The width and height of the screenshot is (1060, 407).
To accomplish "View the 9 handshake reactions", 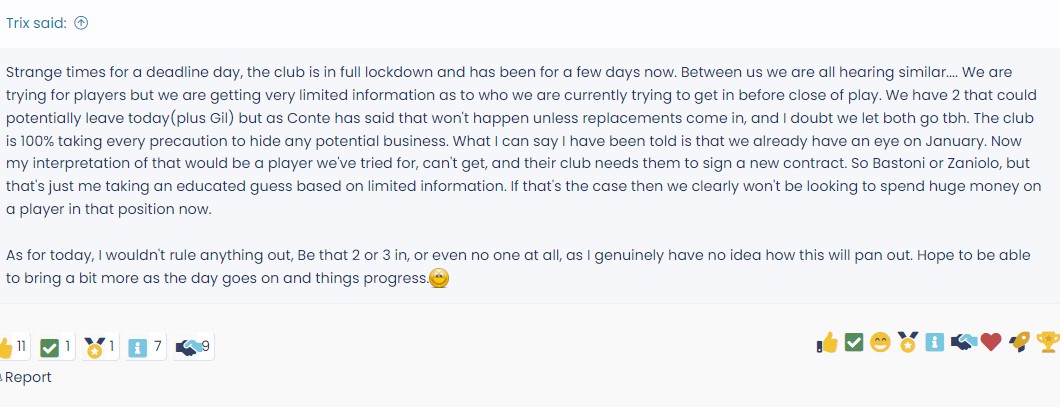I will tap(193, 347).
